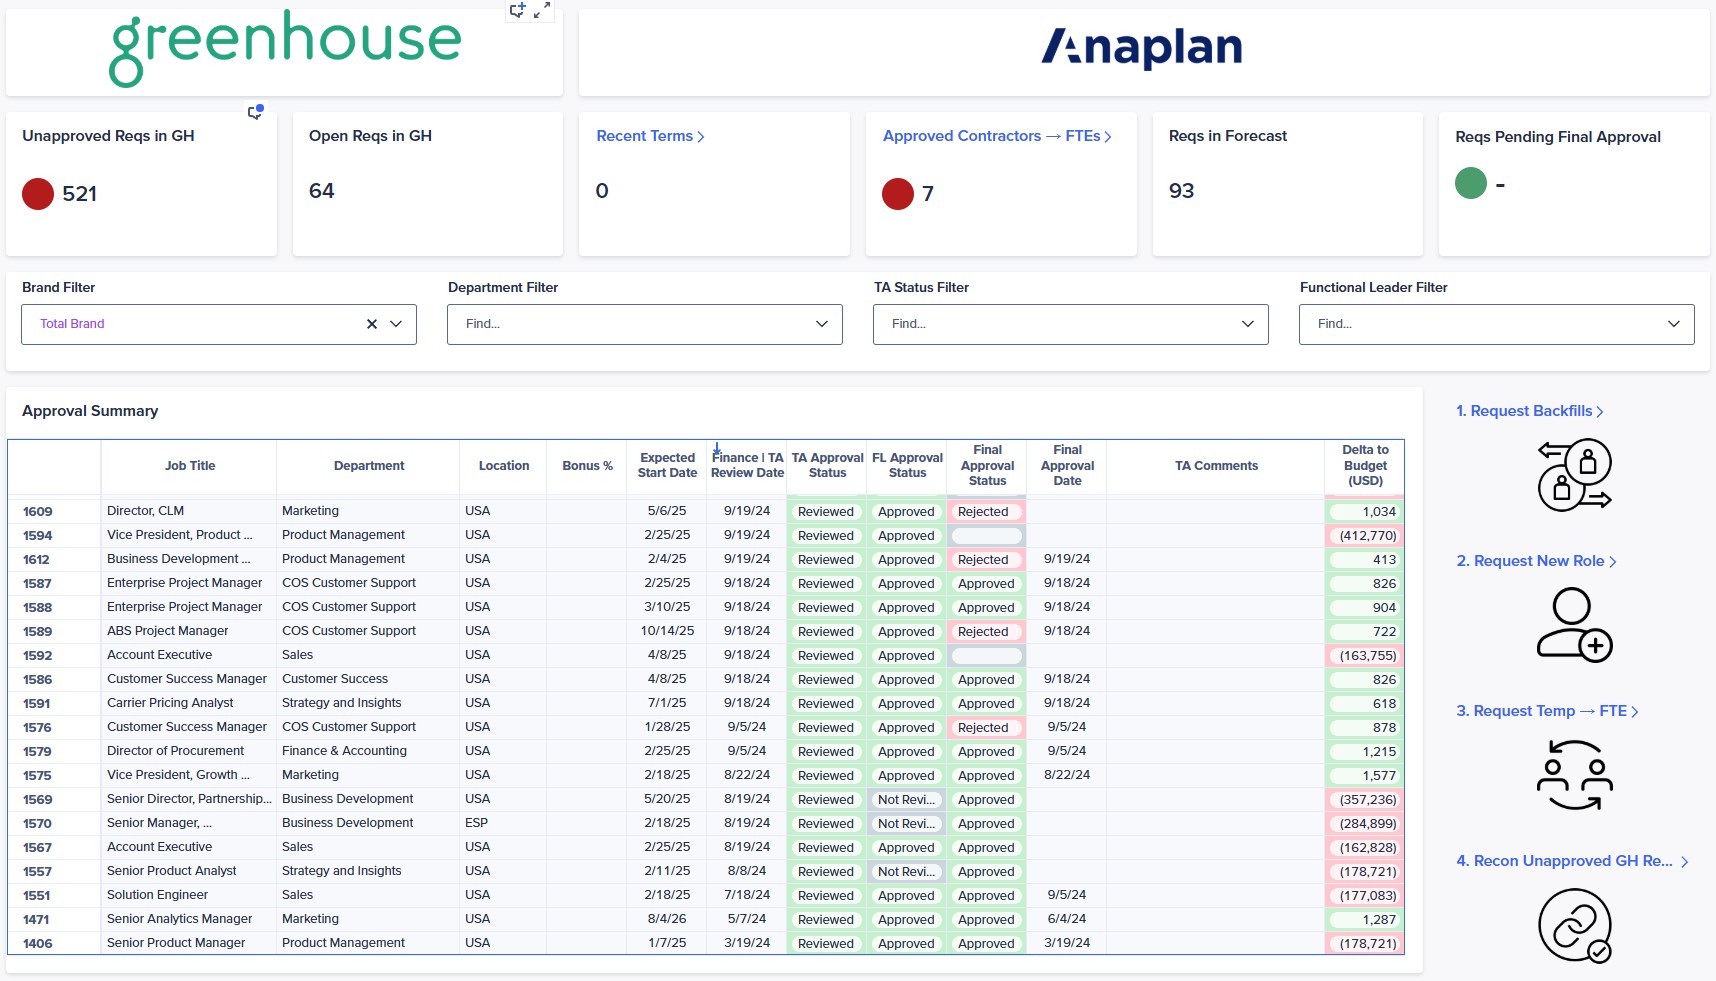Open the Department Filter dropdown

[644, 324]
